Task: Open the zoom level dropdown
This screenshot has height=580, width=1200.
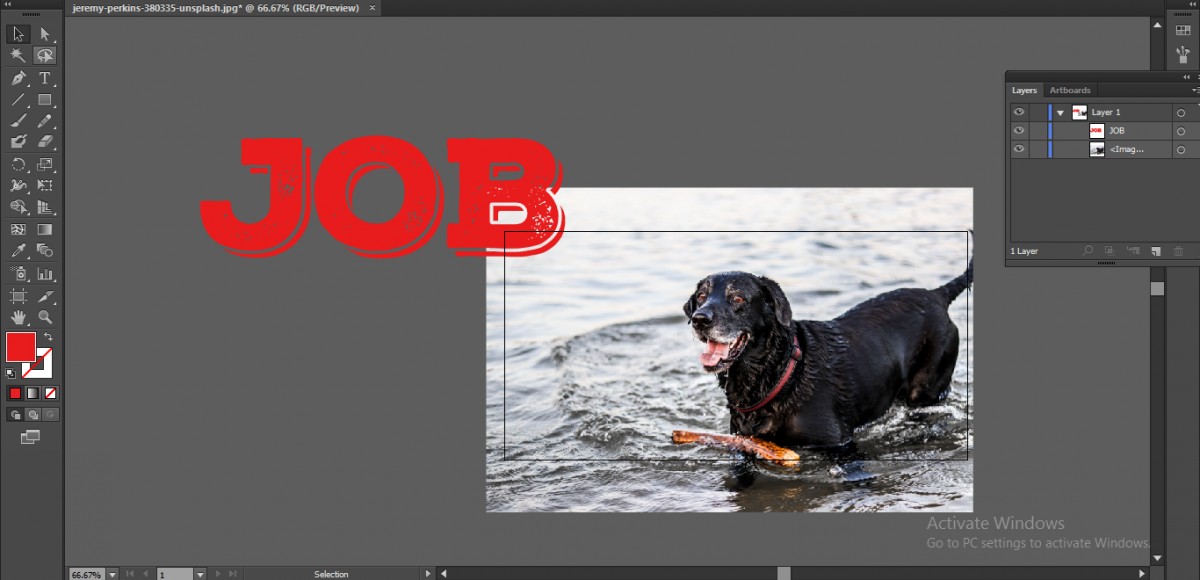Action: pos(111,574)
